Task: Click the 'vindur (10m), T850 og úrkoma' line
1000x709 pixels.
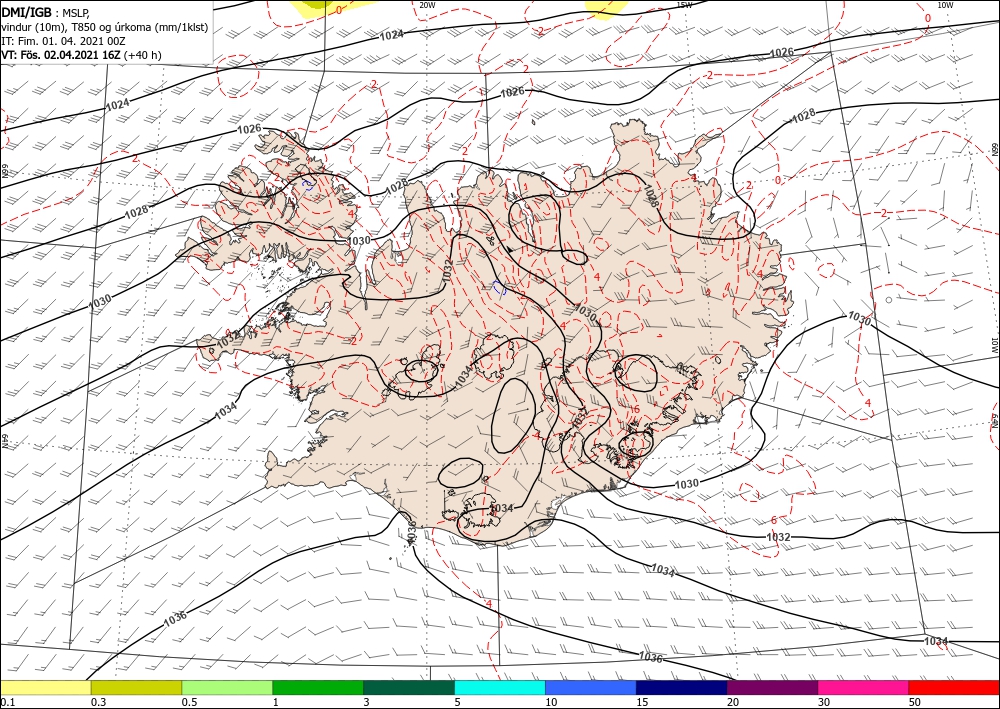Action: click(x=105, y=27)
